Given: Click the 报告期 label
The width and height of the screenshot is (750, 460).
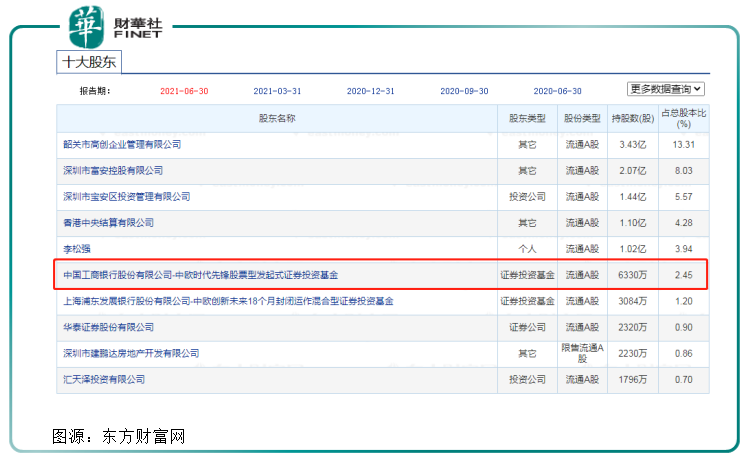Looking at the screenshot, I should pos(95,91).
